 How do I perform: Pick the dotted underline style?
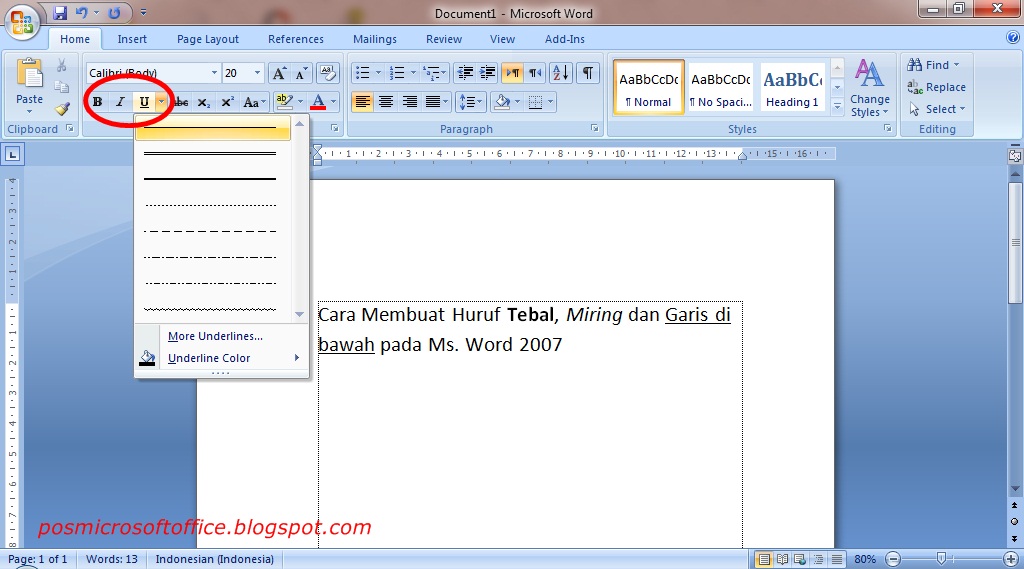tap(212, 205)
